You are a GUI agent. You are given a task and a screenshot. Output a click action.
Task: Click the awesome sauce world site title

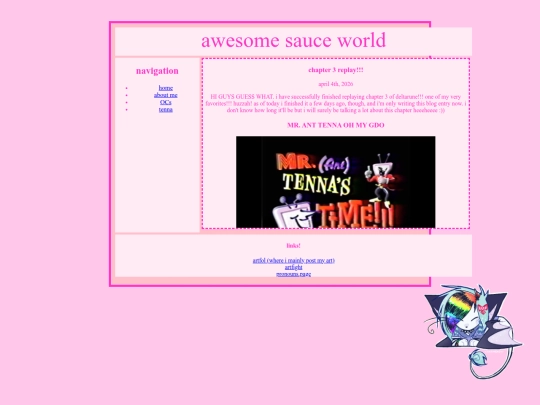click(293, 40)
